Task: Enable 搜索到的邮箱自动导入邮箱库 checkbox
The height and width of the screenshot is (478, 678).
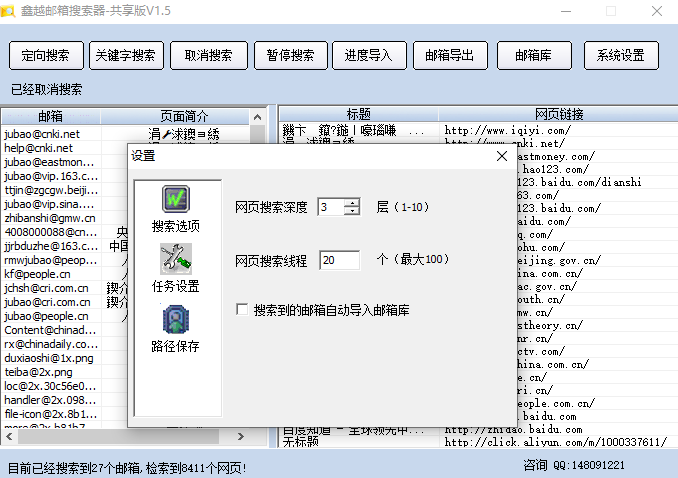Action: [242, 309]
